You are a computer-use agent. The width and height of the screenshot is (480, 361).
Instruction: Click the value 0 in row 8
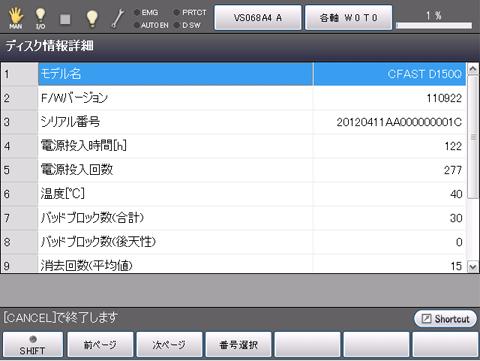(459, 242)
